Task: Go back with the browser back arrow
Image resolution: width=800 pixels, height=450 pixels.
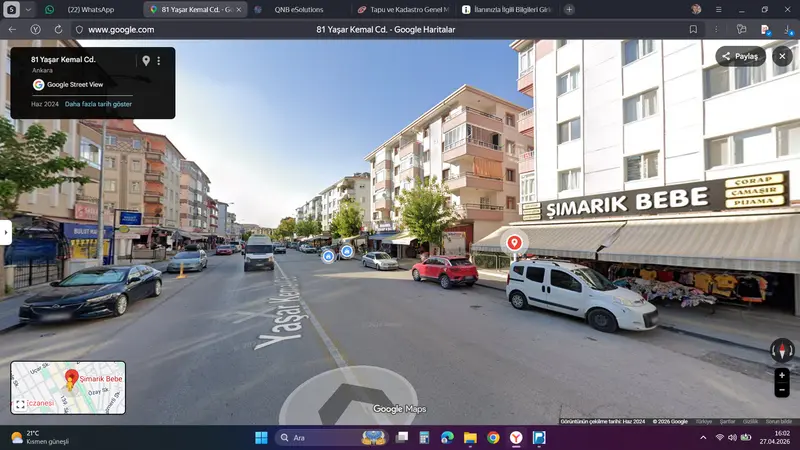Action: [x=12, y=30]
